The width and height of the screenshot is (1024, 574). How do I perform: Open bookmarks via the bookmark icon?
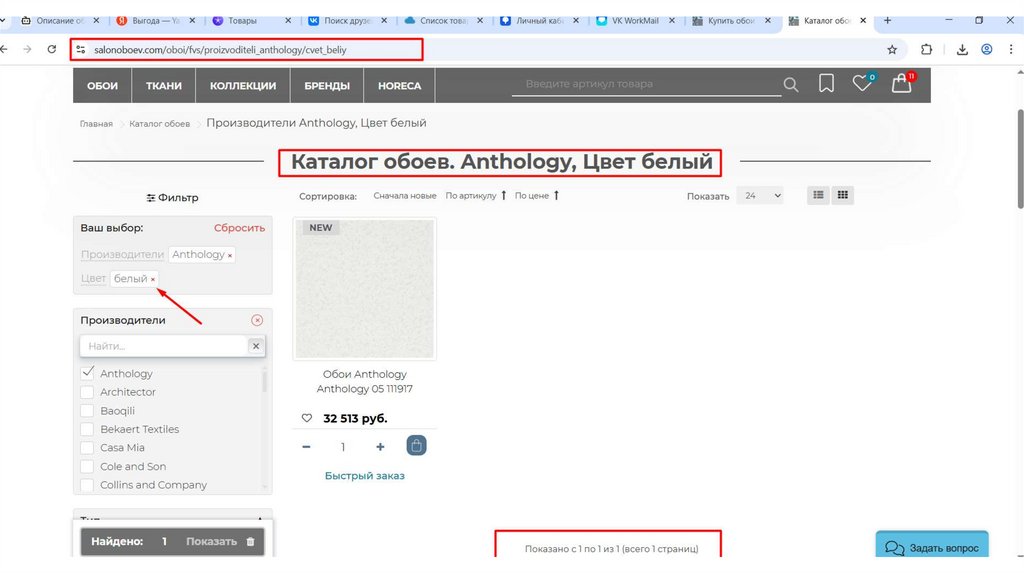pos(826,84)
